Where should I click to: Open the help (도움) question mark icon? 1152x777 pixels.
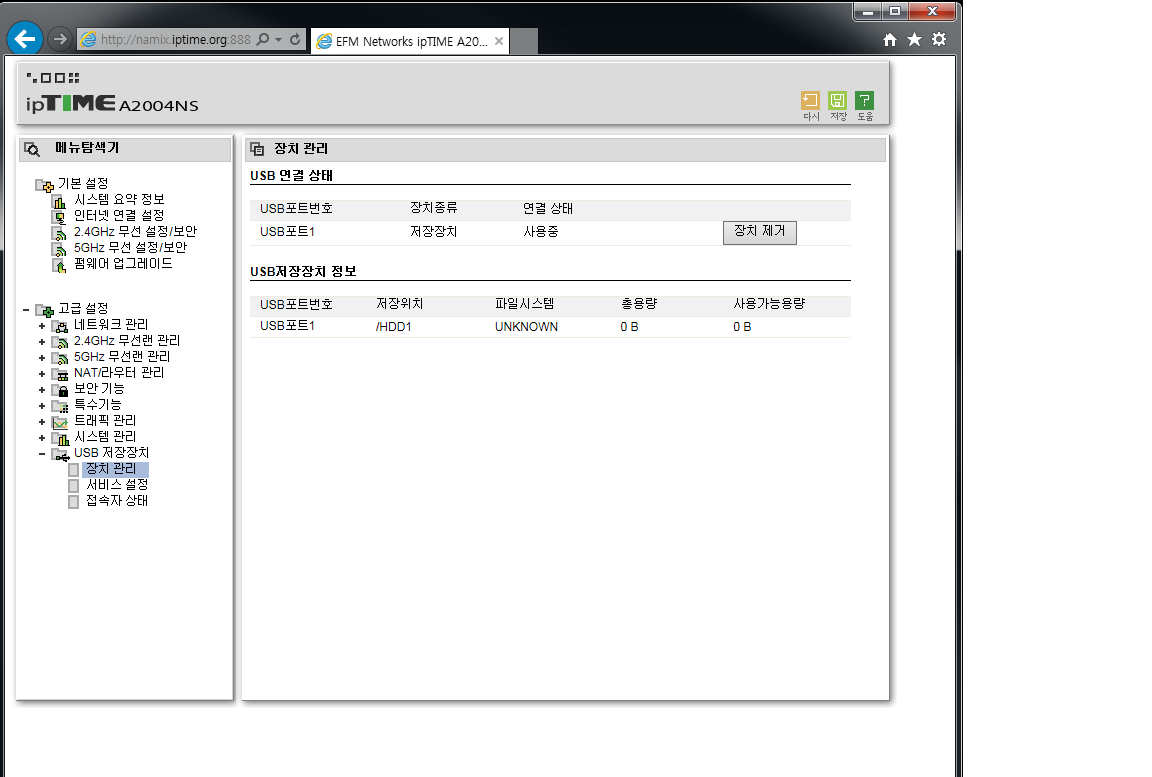pos(865,101)
